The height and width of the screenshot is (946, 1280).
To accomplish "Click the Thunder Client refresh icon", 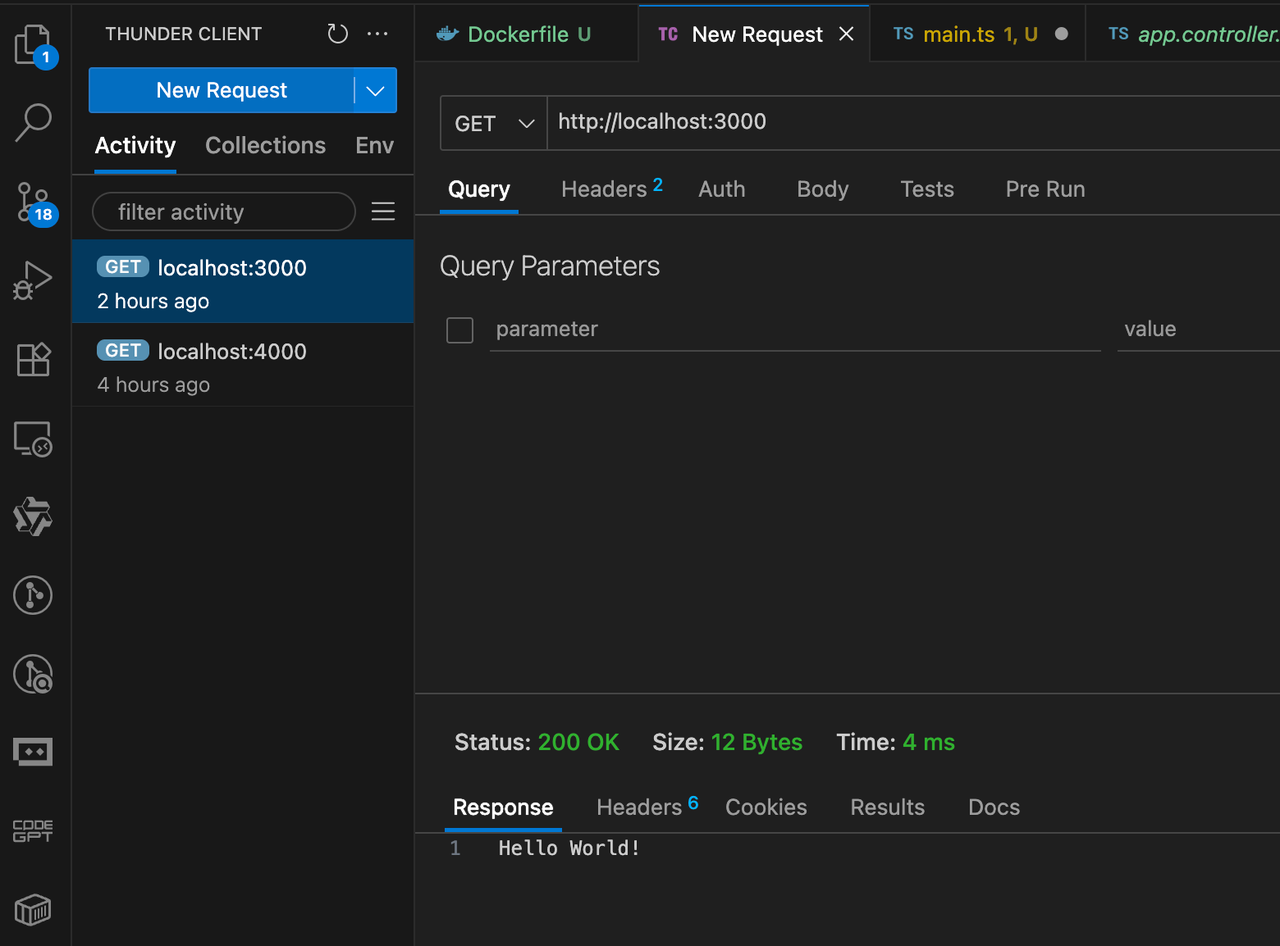I will (338, 34).
